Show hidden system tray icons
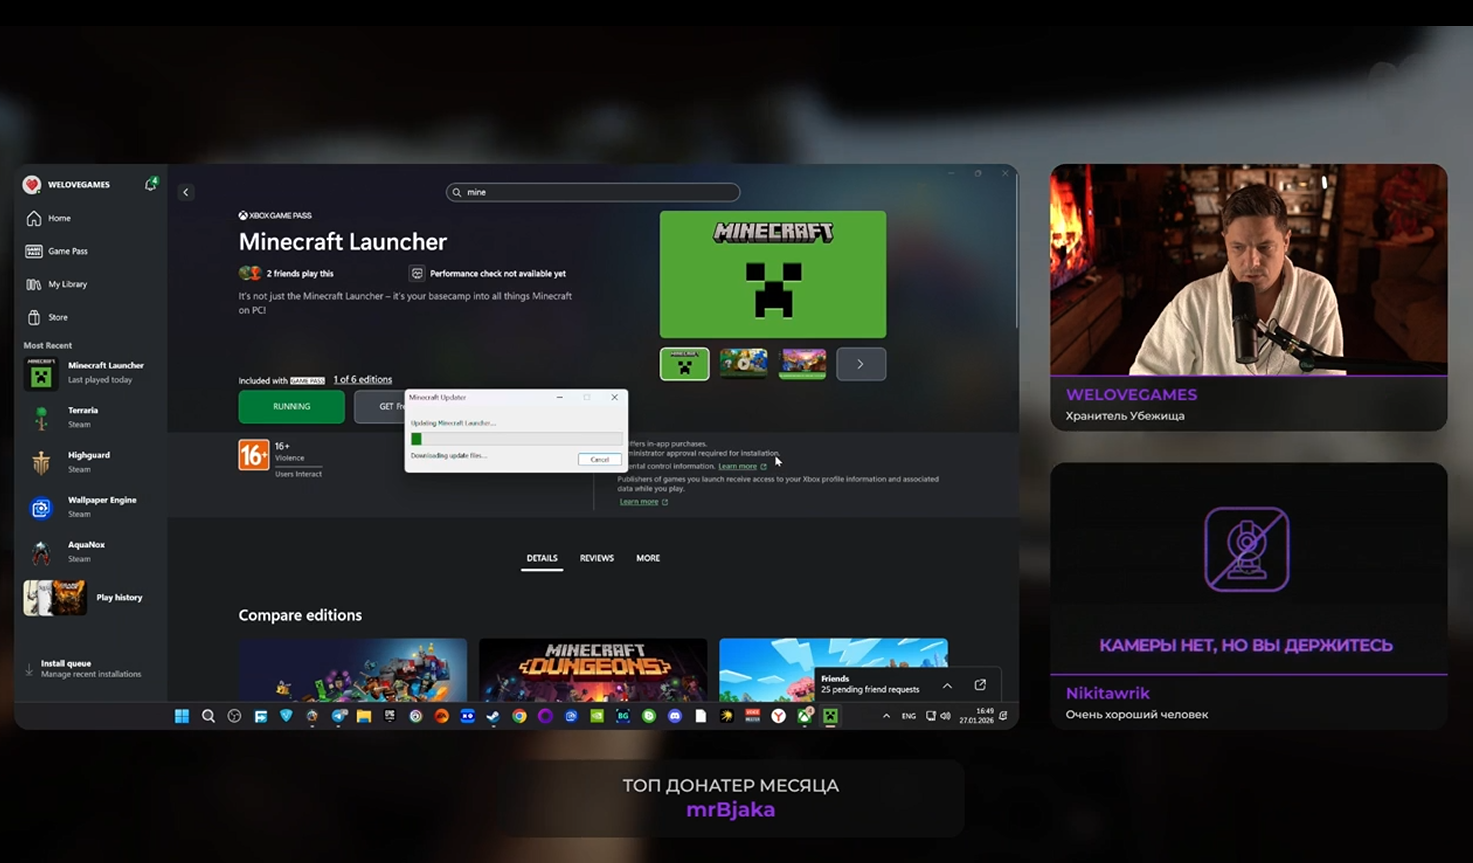The image size is (1473, 863). coord(886,716)
